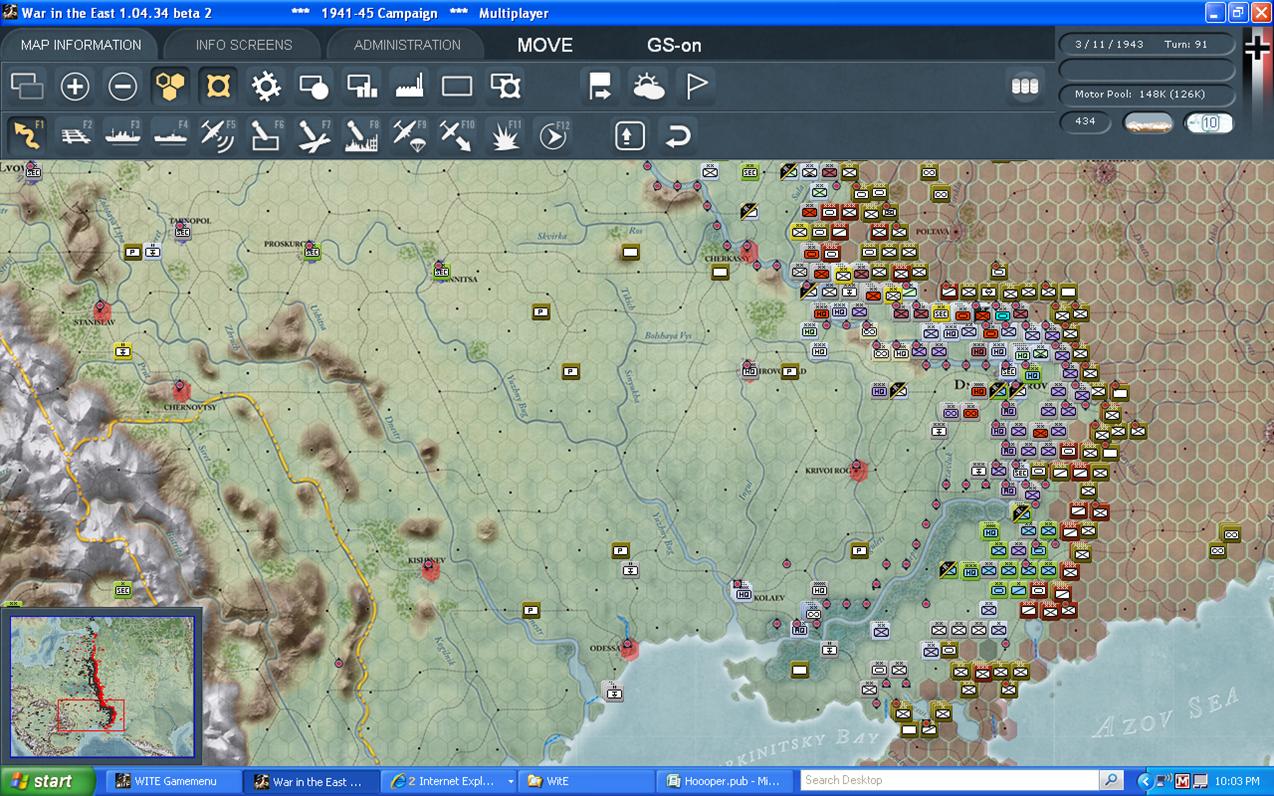The width and height of the screenshot is (1274, 796).
Task: Toggle the yellow fortification overlay button
Action: (218, 87)
